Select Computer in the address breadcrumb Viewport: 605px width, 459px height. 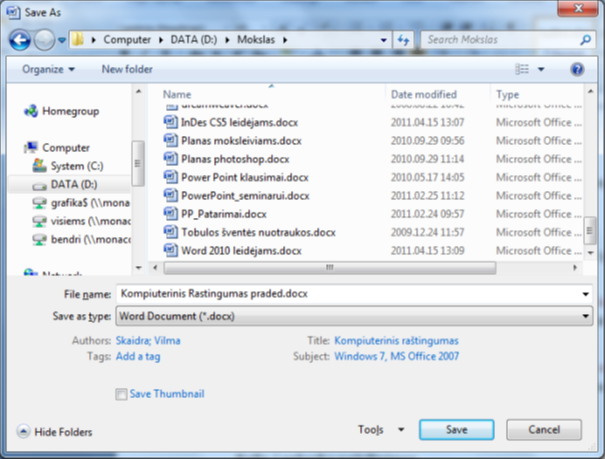(x=127, y=39)
